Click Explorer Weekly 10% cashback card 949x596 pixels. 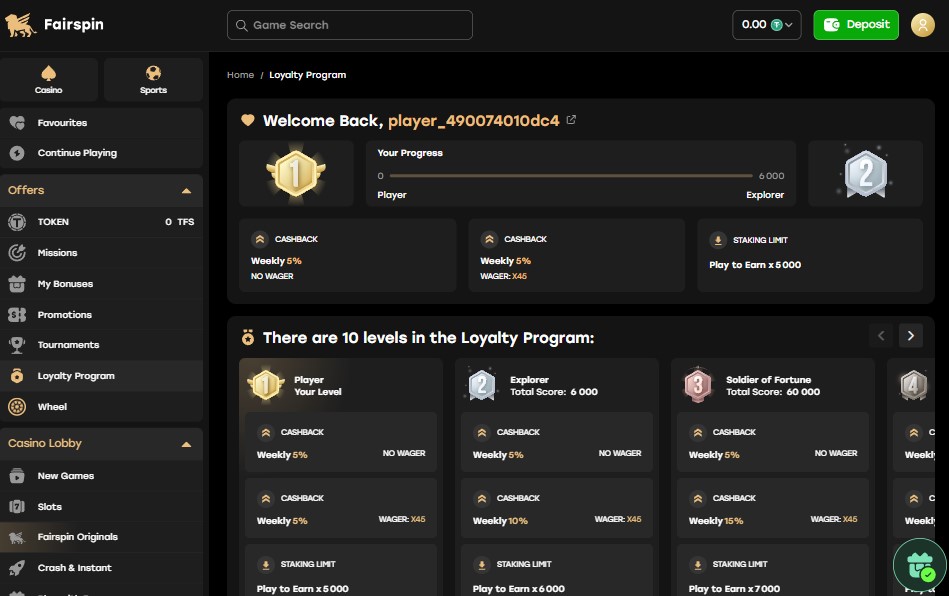[557, 508]
